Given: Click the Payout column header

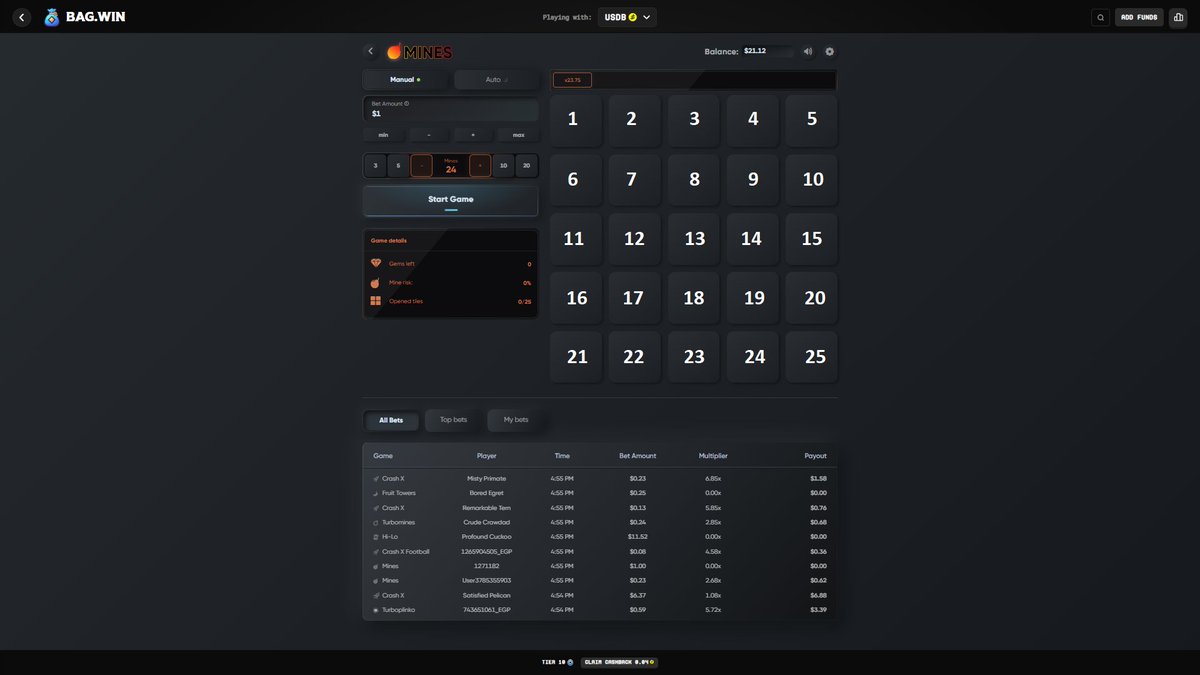Looking at the screenshot, I should (x=816, y=456).
